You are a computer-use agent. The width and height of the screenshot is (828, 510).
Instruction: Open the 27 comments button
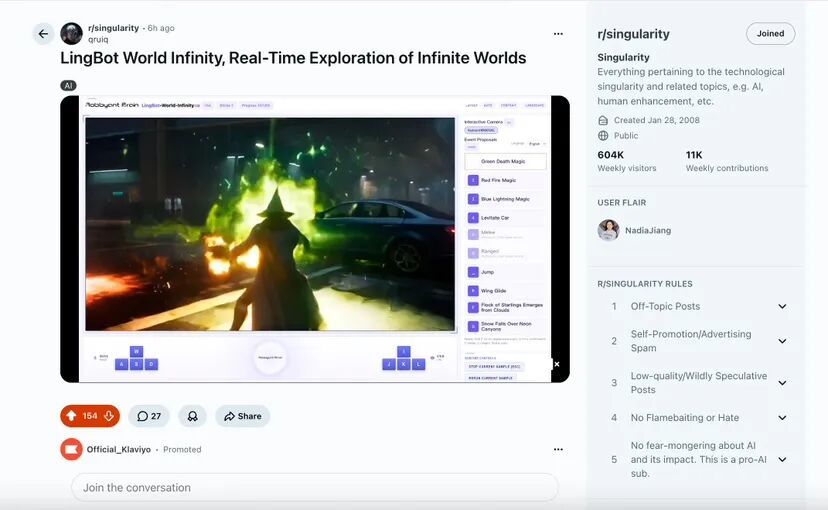click(149, 416)
